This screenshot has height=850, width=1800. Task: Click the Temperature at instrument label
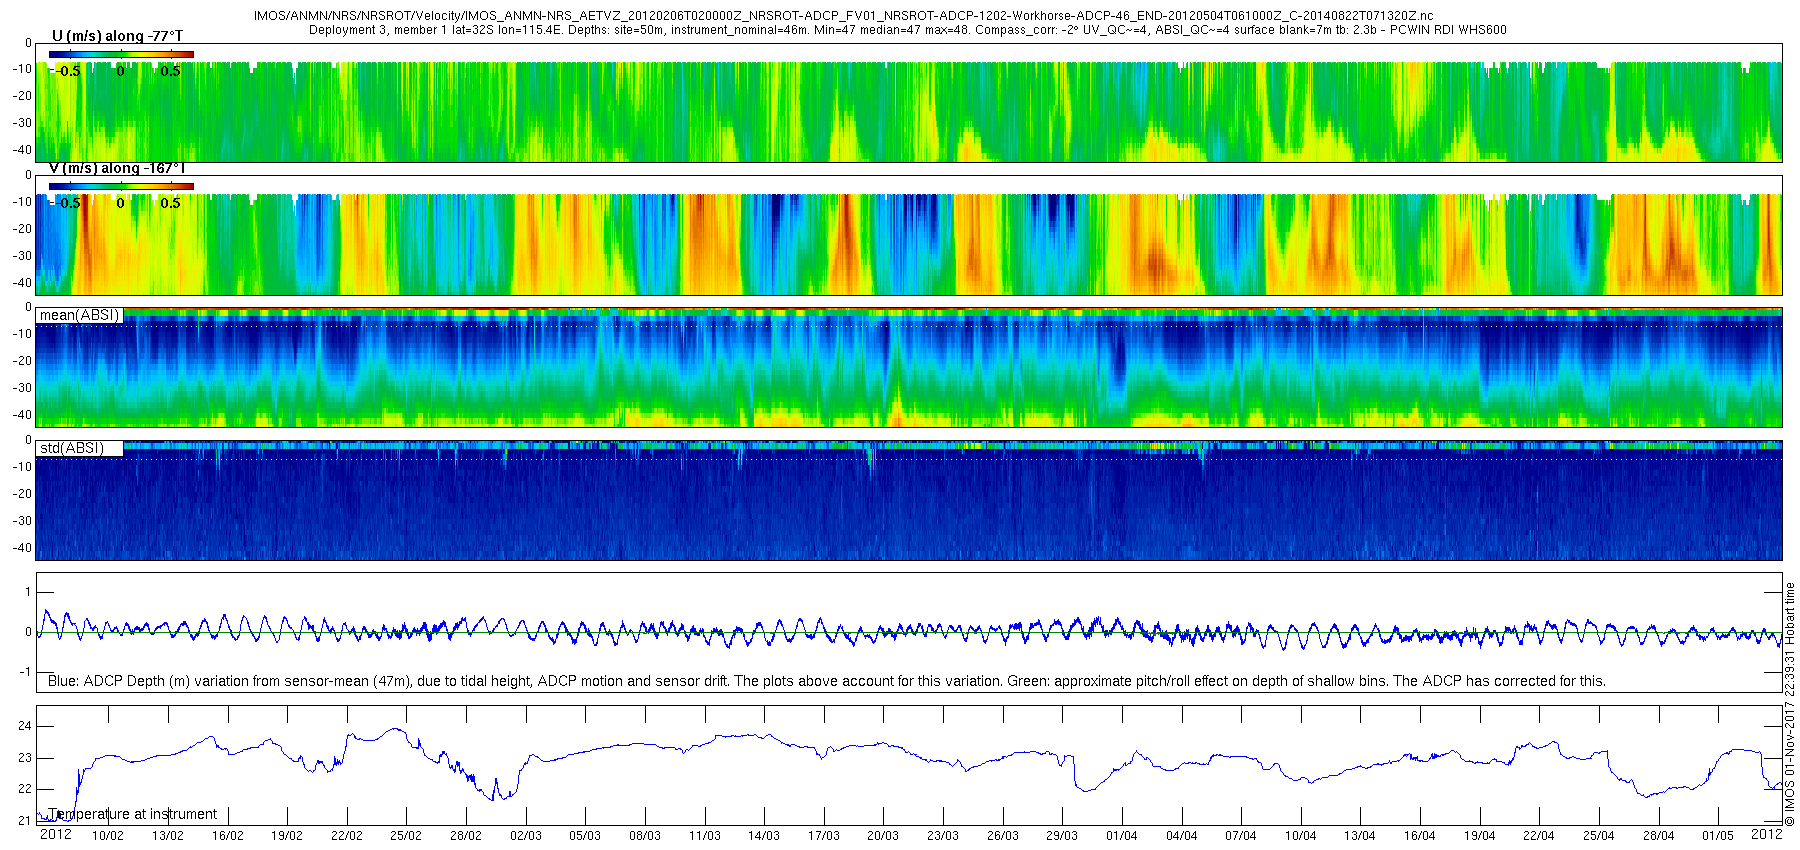[132, 814]
